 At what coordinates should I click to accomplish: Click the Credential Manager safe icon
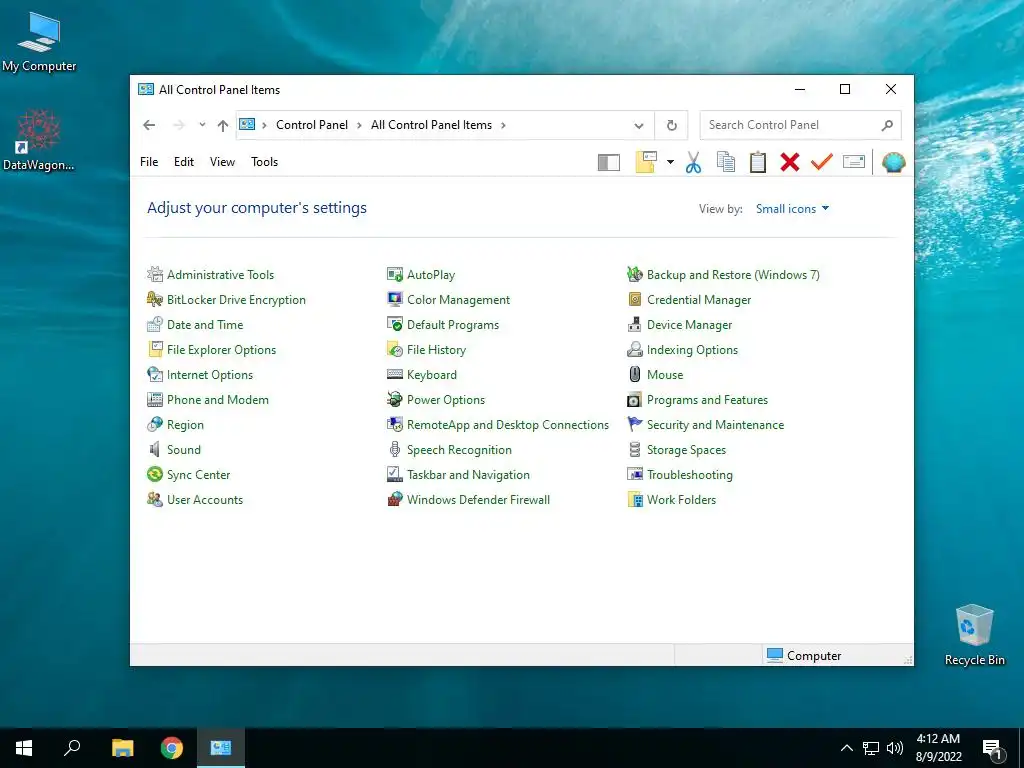coord(634,299)
